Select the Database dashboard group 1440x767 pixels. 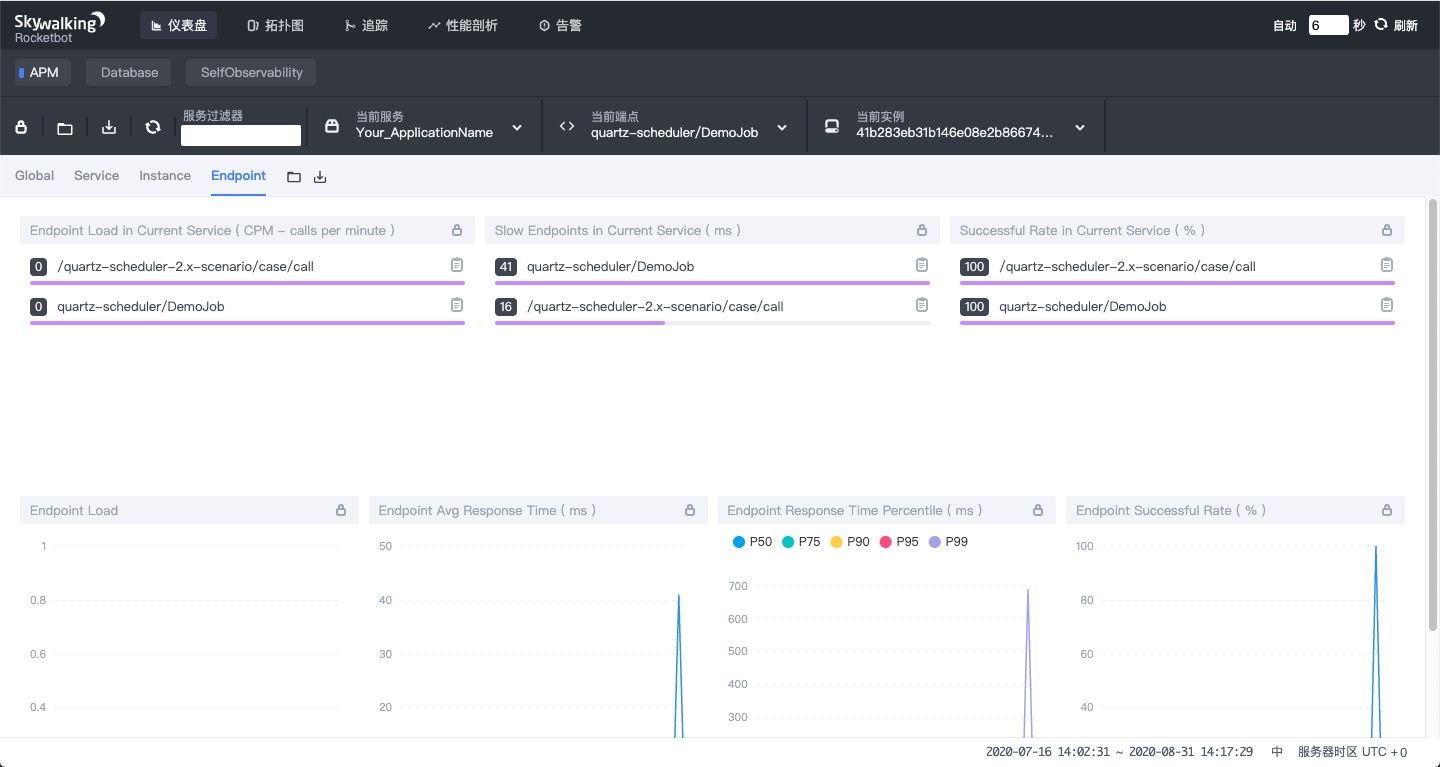(129, 72)
